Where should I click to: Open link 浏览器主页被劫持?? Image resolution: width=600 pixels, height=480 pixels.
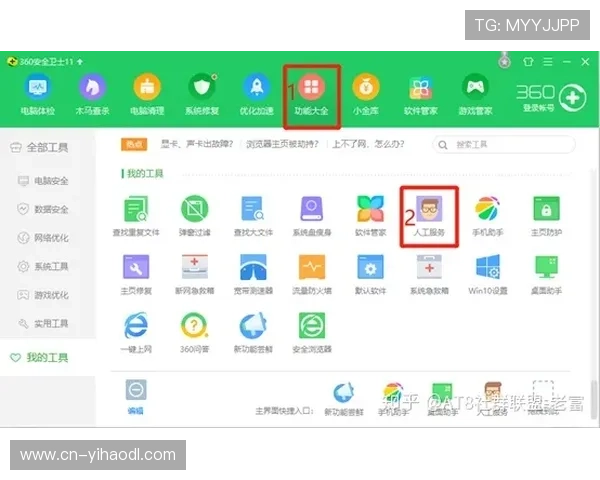click(282, 144)
